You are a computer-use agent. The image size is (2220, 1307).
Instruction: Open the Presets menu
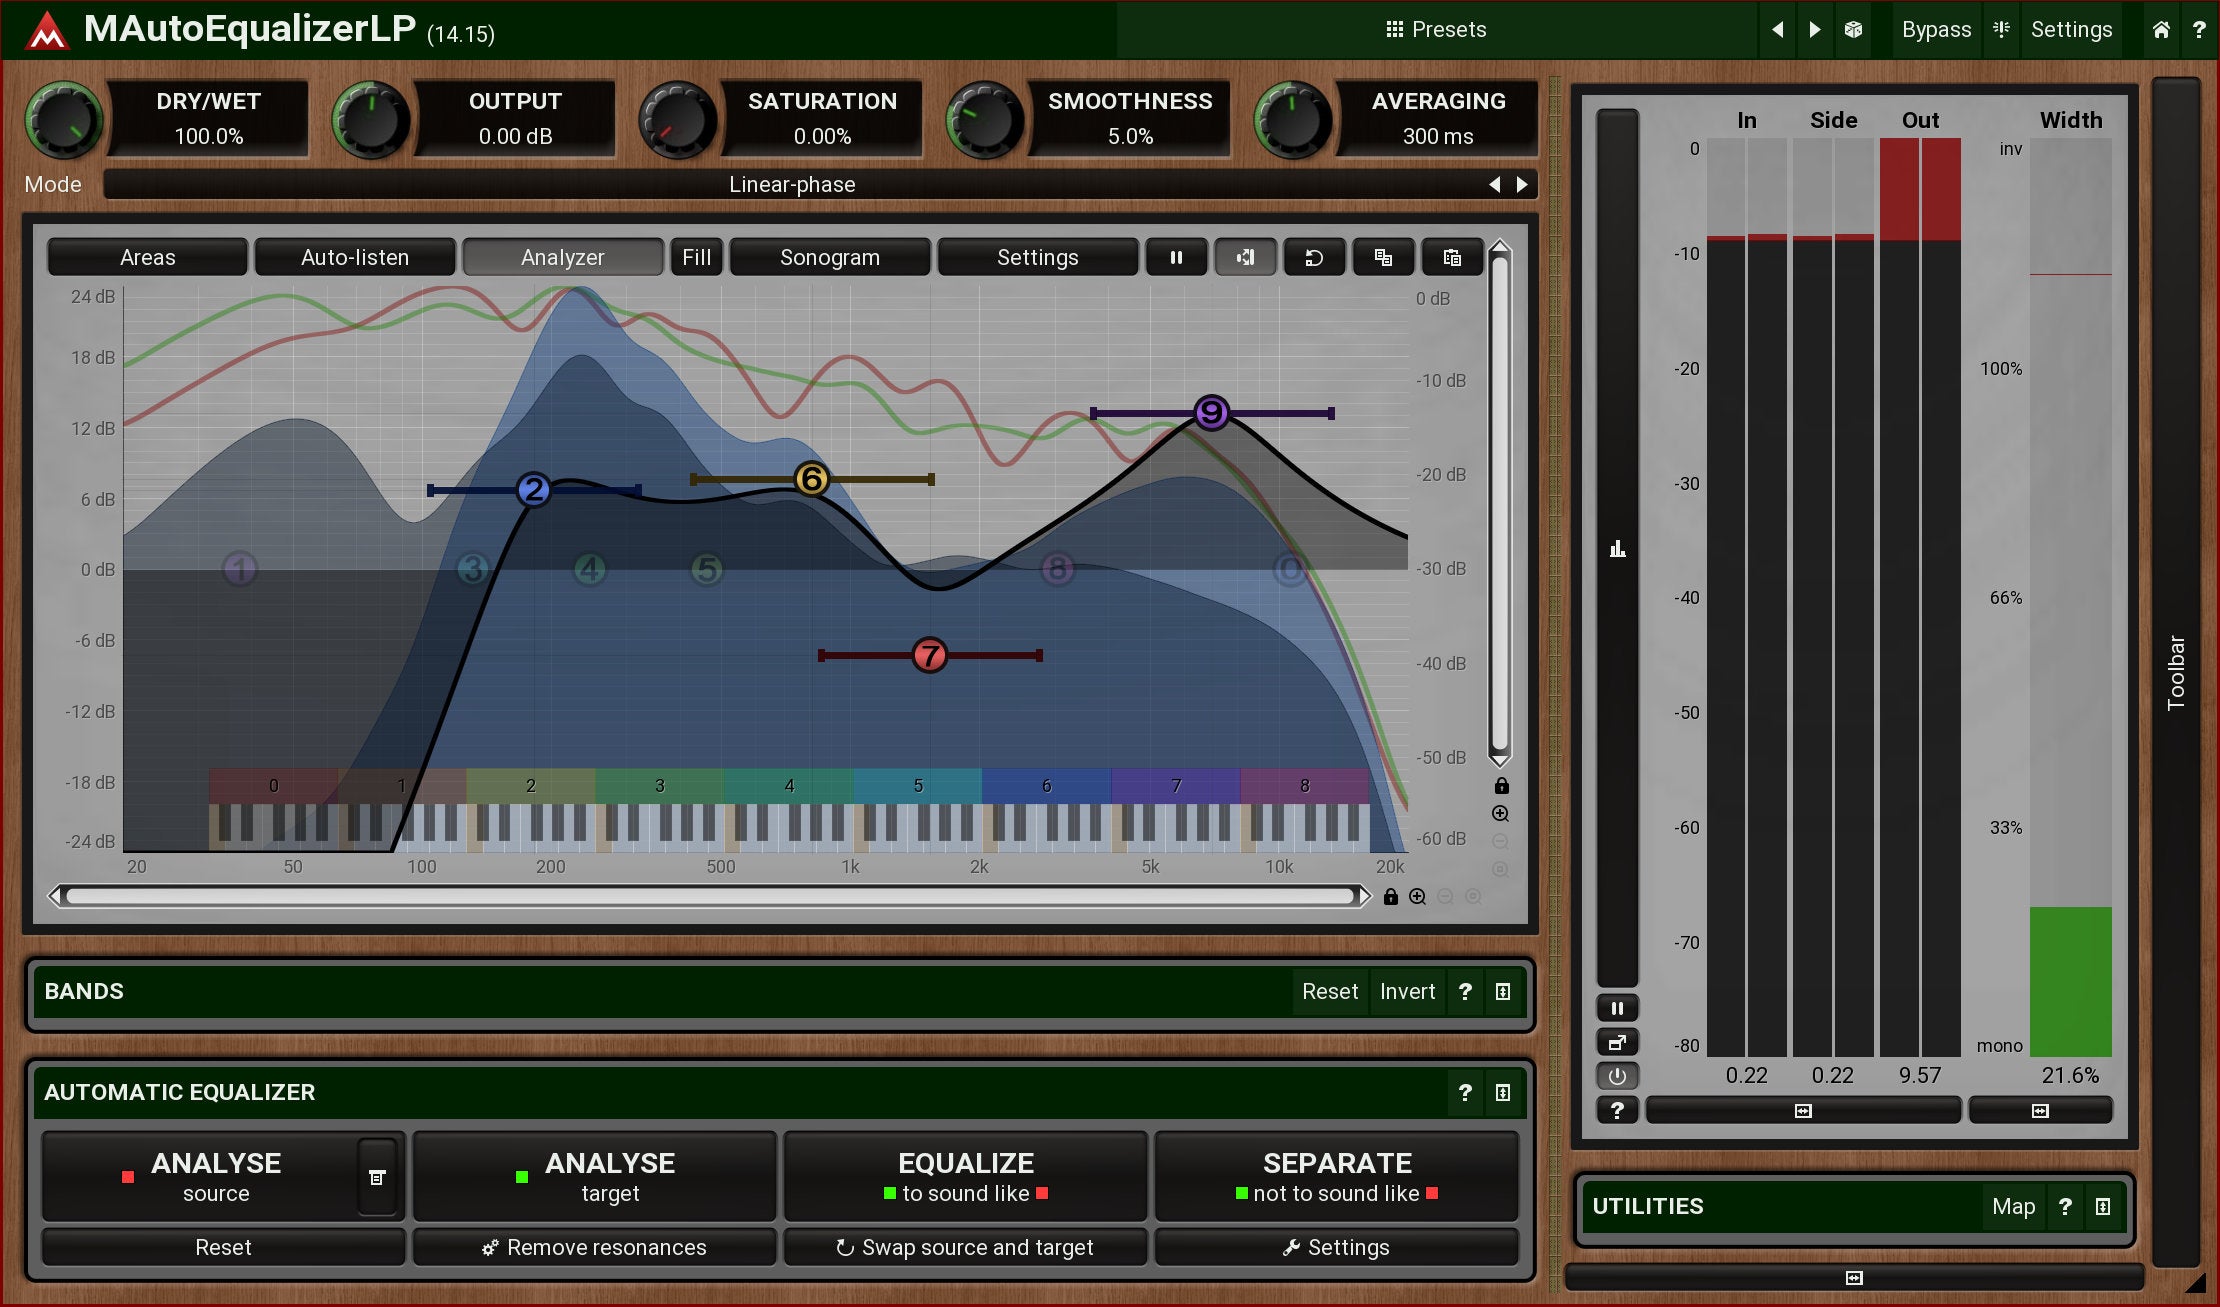click(x=1436, y=30)
